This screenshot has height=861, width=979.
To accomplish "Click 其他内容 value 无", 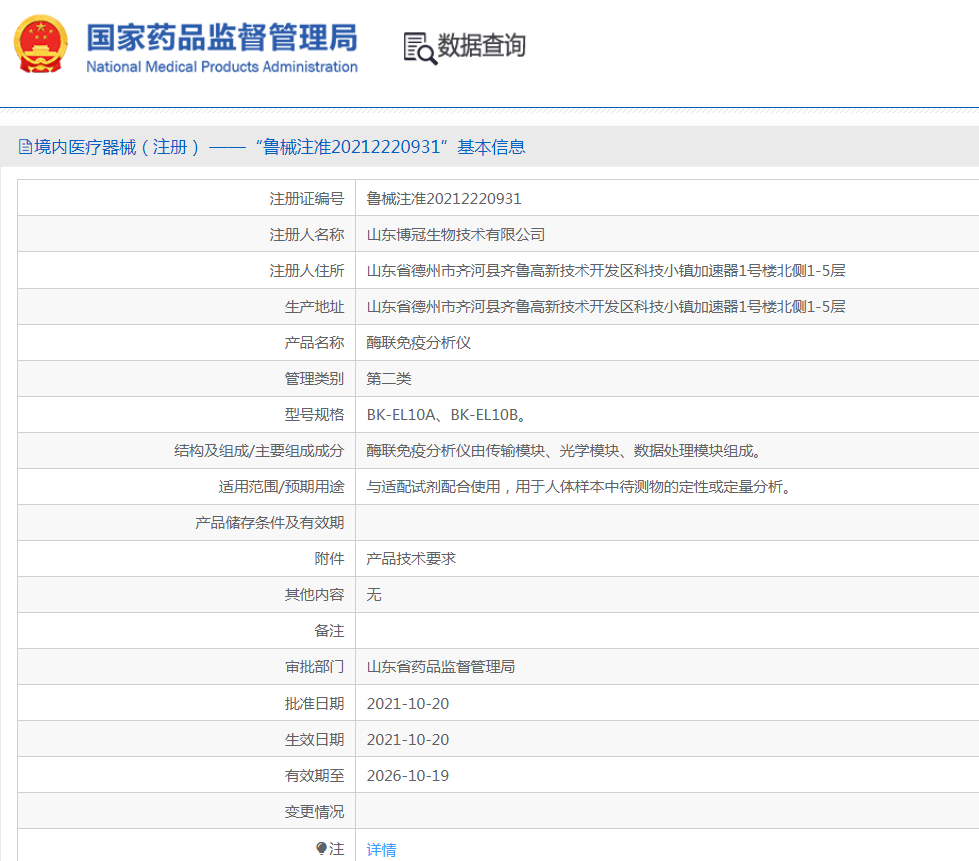I will pyautogui.click(x=373, y=594).
